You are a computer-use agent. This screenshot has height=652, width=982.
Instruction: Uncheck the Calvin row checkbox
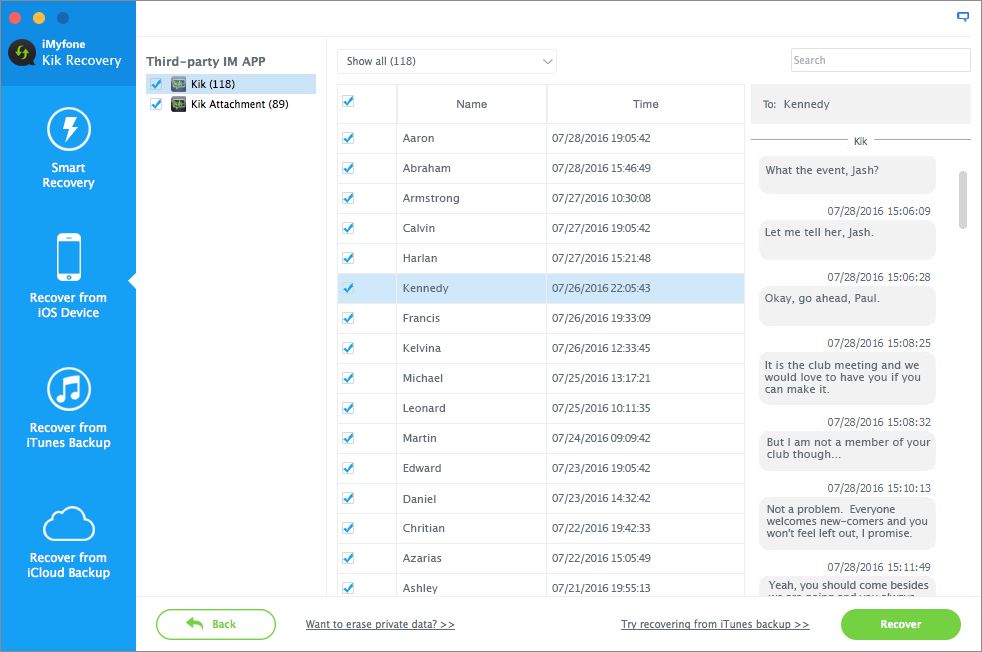pos(348,228)
